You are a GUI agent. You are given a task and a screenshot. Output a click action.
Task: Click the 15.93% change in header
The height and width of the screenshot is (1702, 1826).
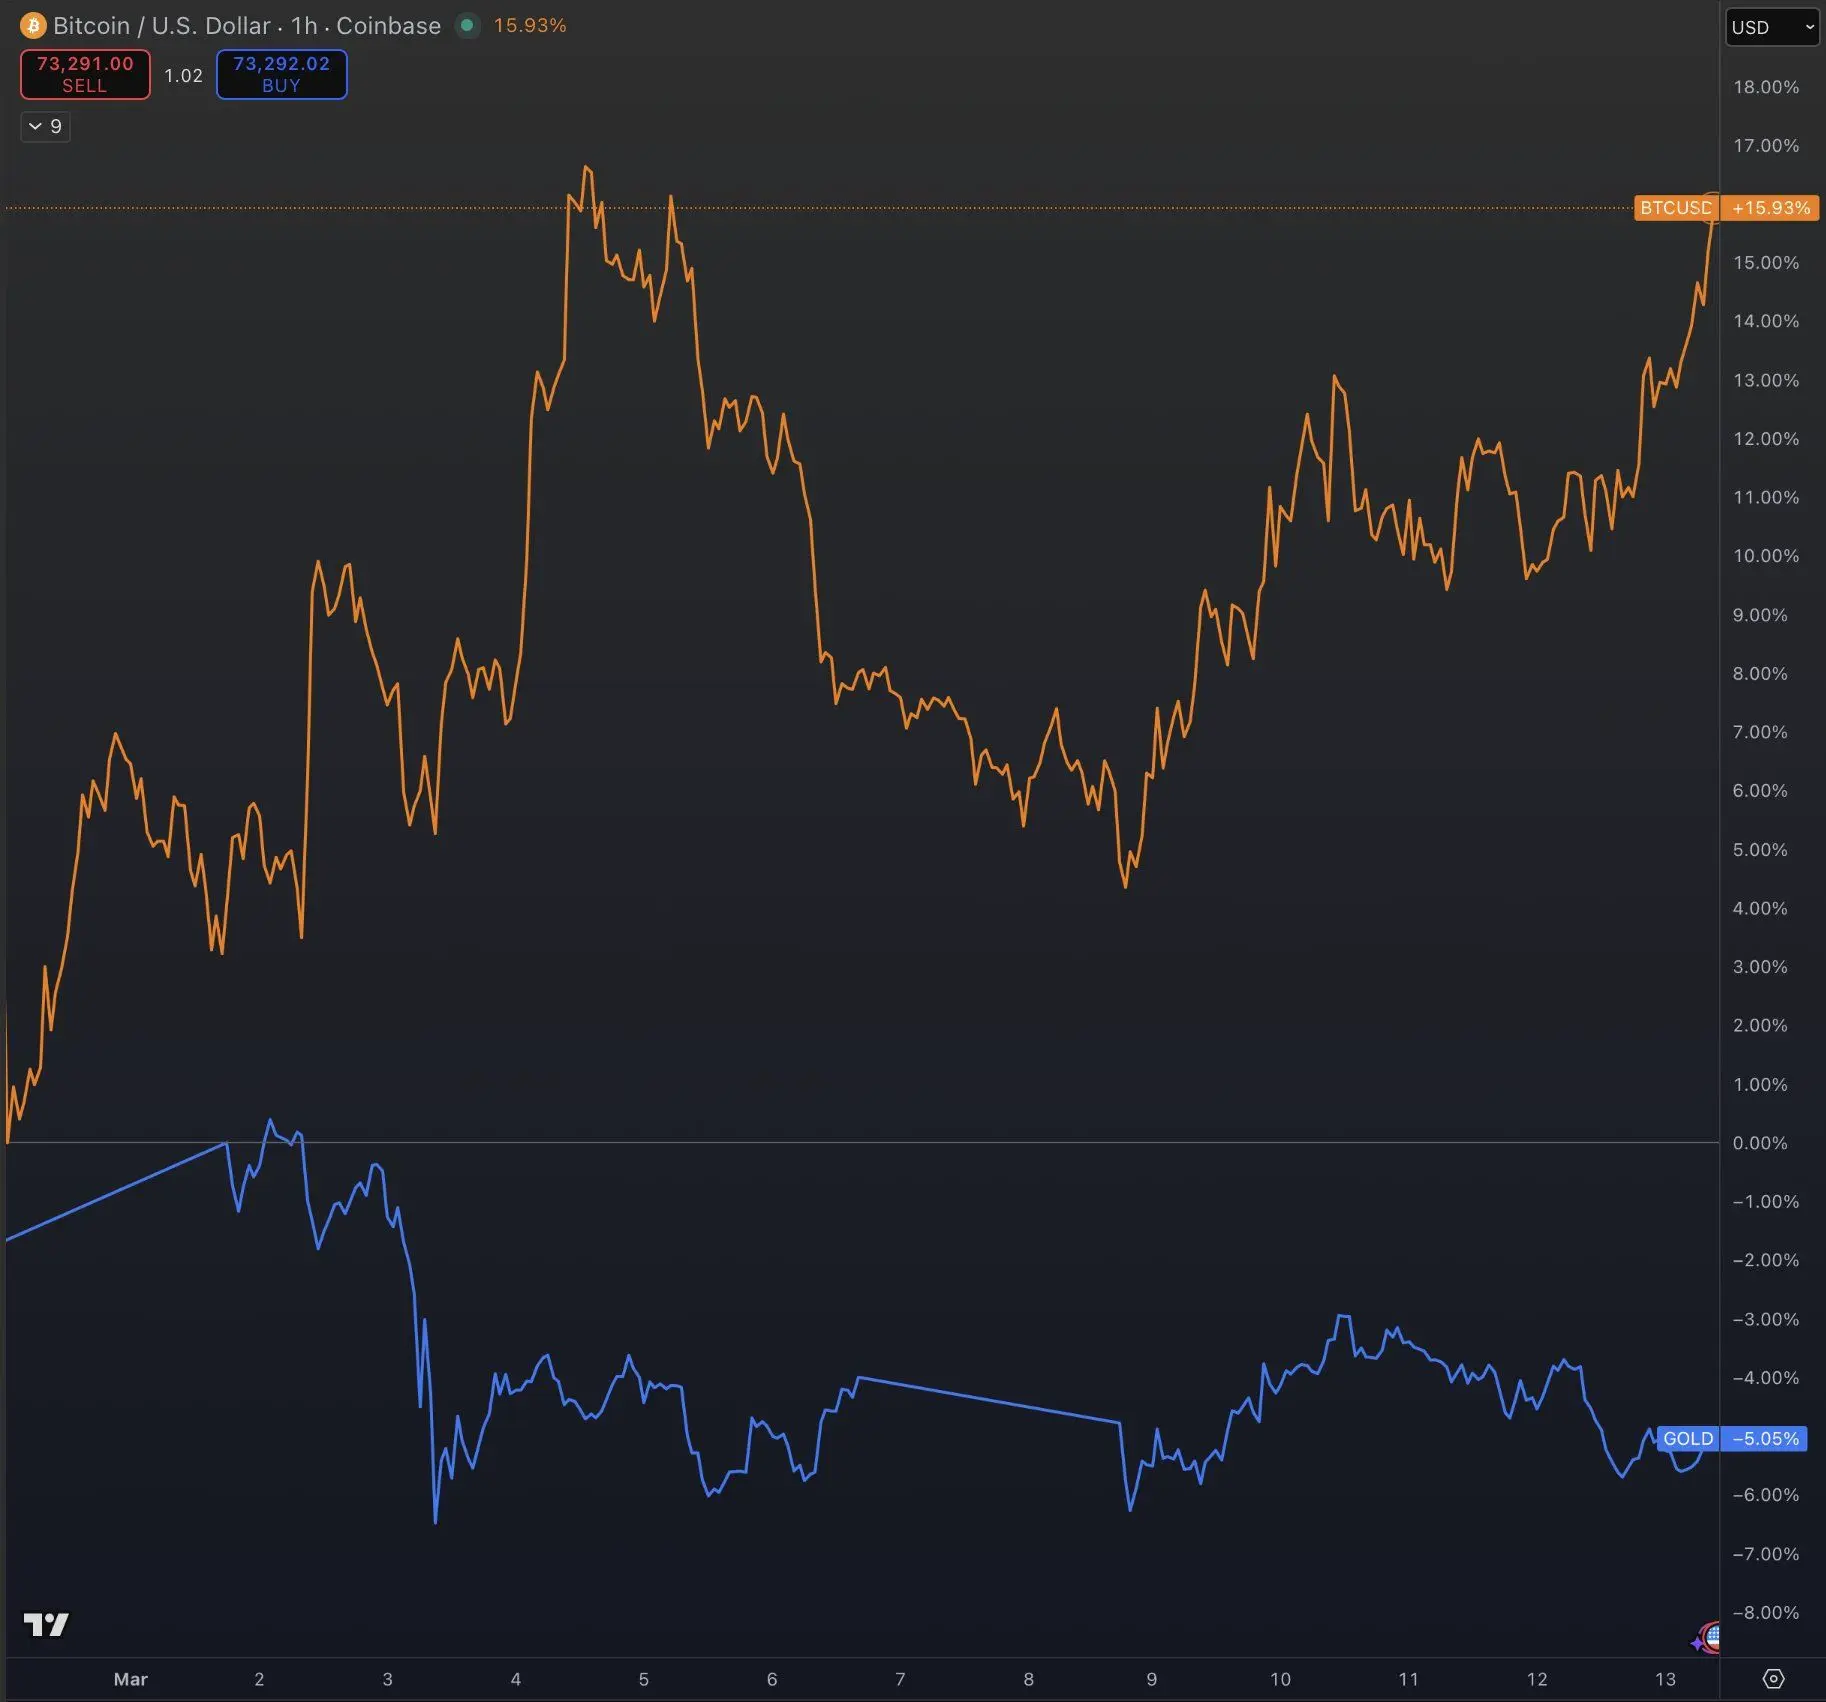pos(529,25)
